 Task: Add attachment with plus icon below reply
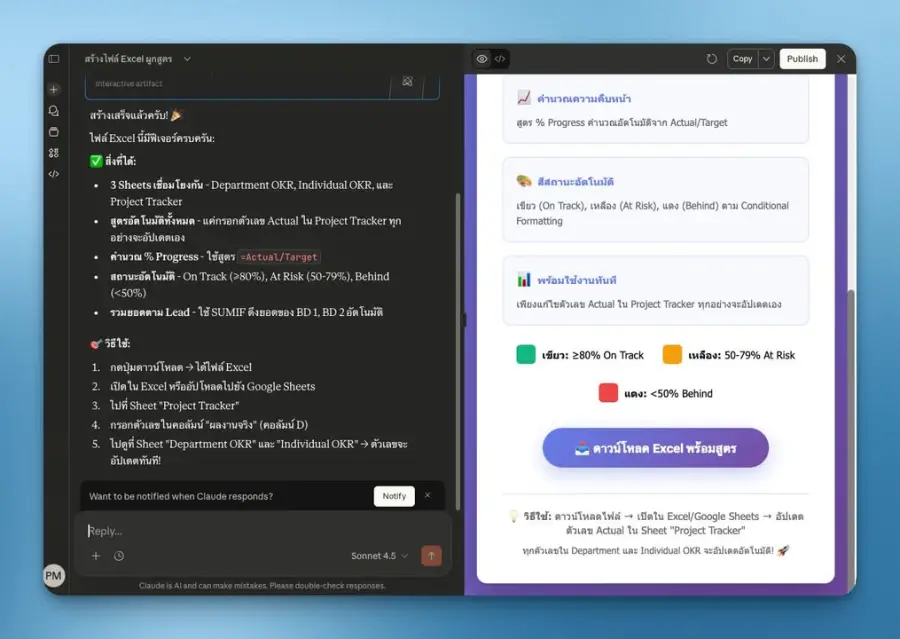coord(96,556)
